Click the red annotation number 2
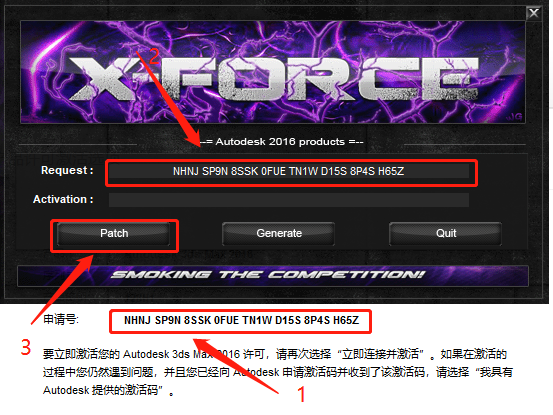Viewport: 553px width, 415px height. point(154,56)
